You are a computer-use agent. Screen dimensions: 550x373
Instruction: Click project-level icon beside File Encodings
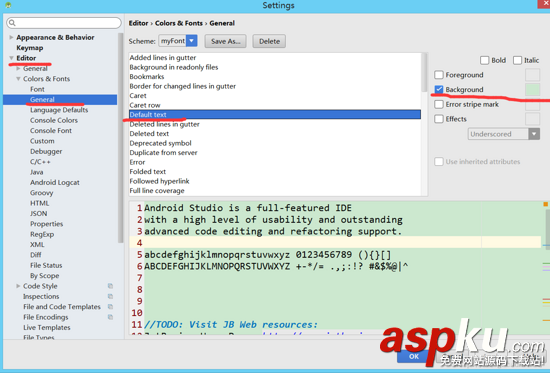tap(110, 317)
